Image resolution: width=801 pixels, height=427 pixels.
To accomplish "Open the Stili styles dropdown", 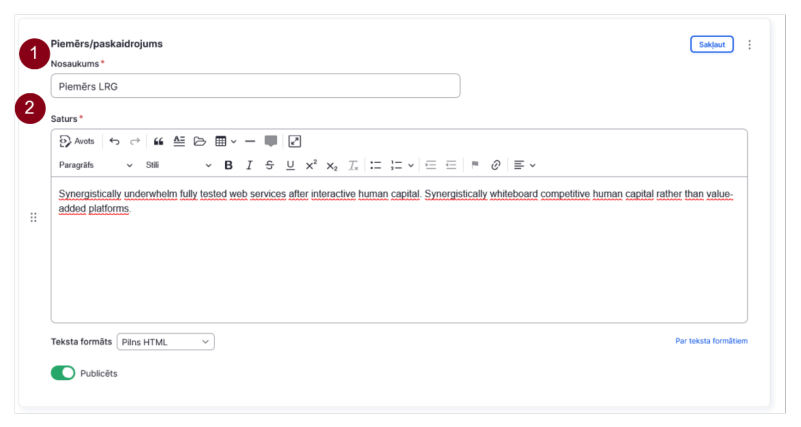I will click(178, 165).
